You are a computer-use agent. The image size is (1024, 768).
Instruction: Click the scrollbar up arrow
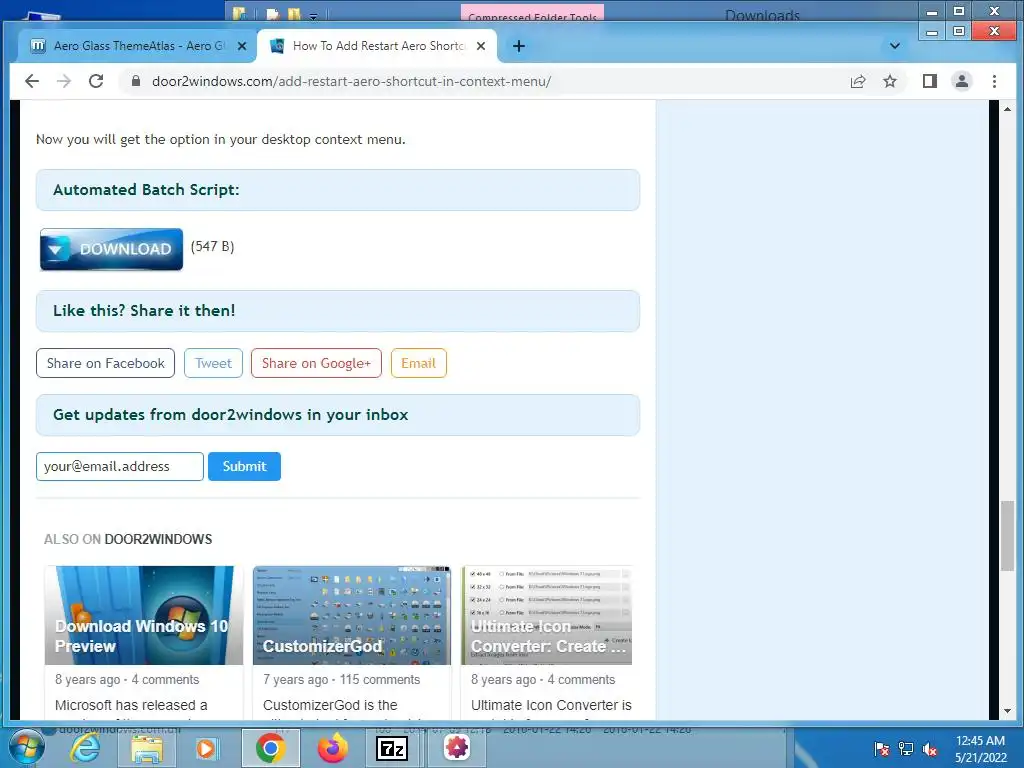pos(1007,108)
